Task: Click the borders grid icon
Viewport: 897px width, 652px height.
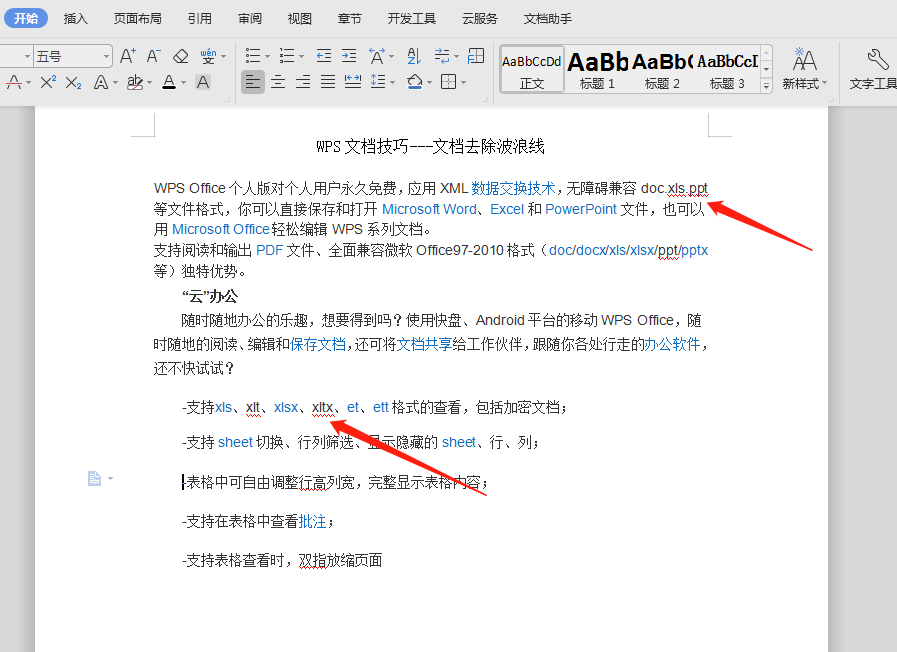Action: tap(448, 82)
